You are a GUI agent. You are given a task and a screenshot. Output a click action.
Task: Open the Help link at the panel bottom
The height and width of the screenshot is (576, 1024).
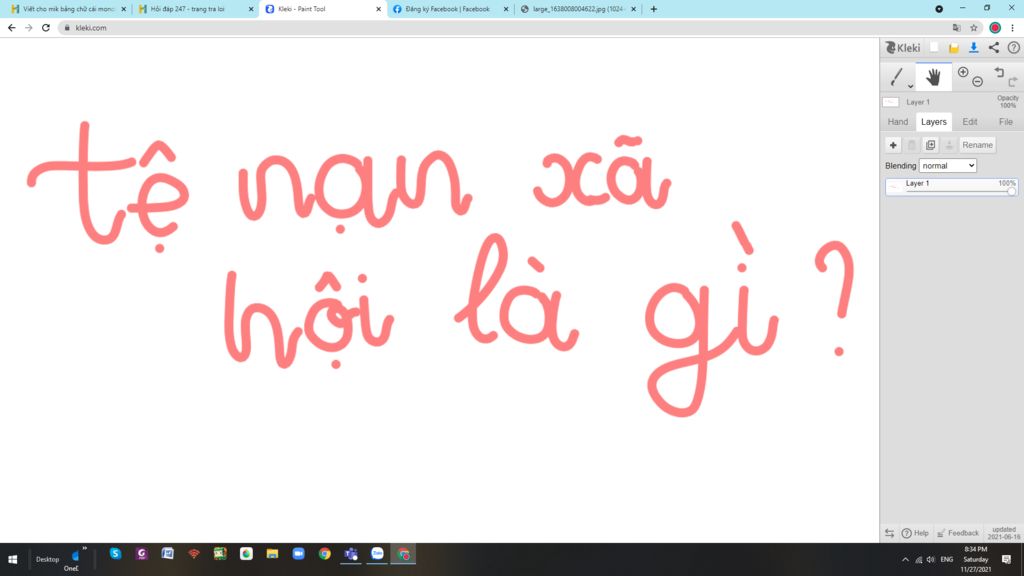[x=916, y=533]
